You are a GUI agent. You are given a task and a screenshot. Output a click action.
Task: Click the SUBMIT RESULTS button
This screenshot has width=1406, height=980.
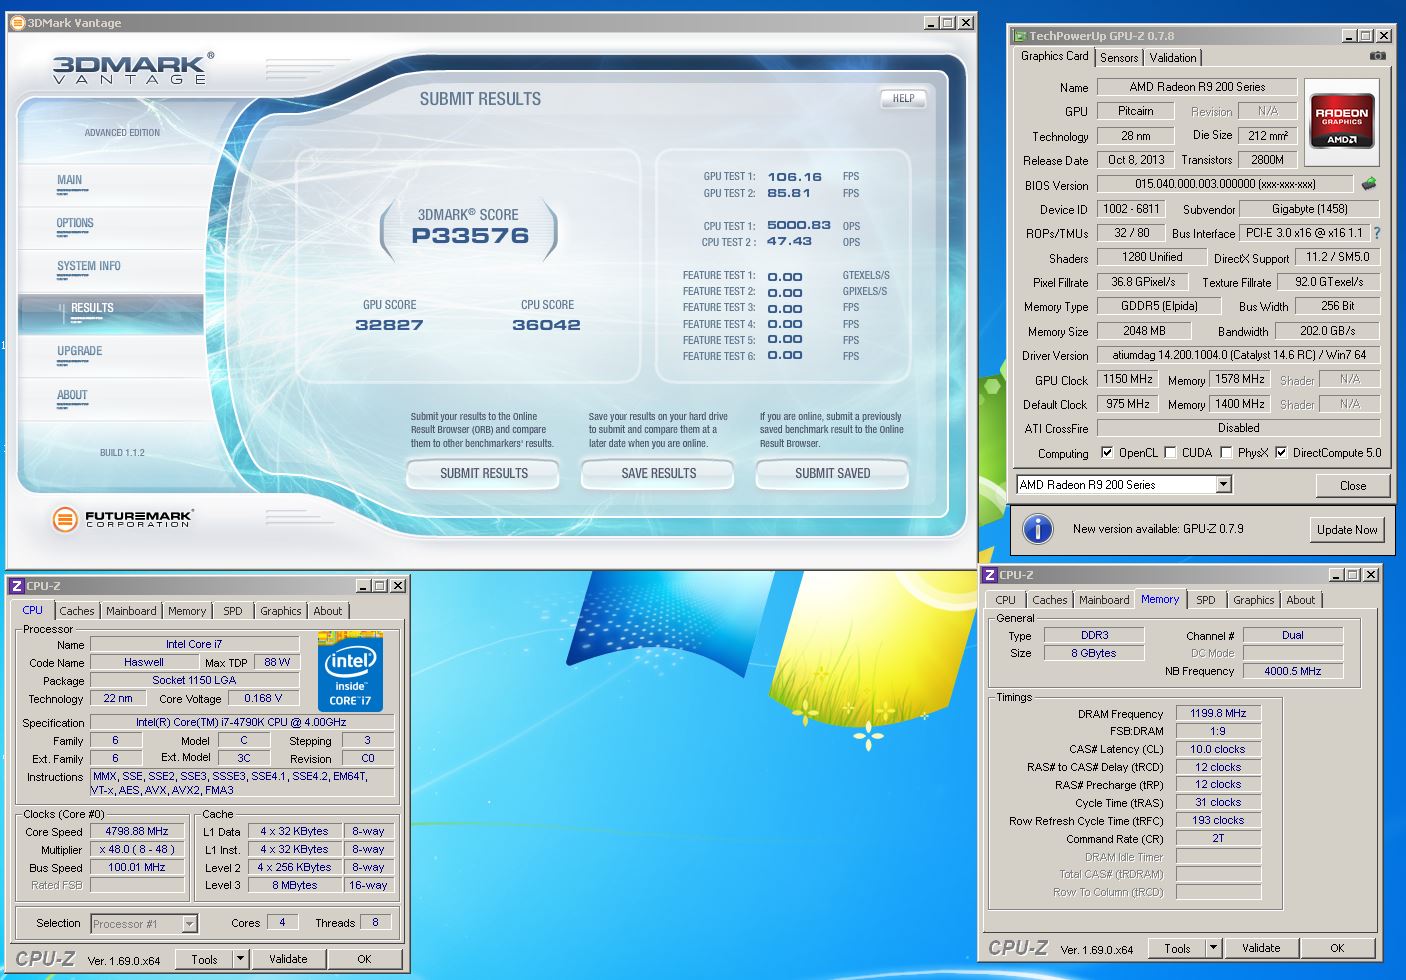pyautogui.click(x=483, y=473)
